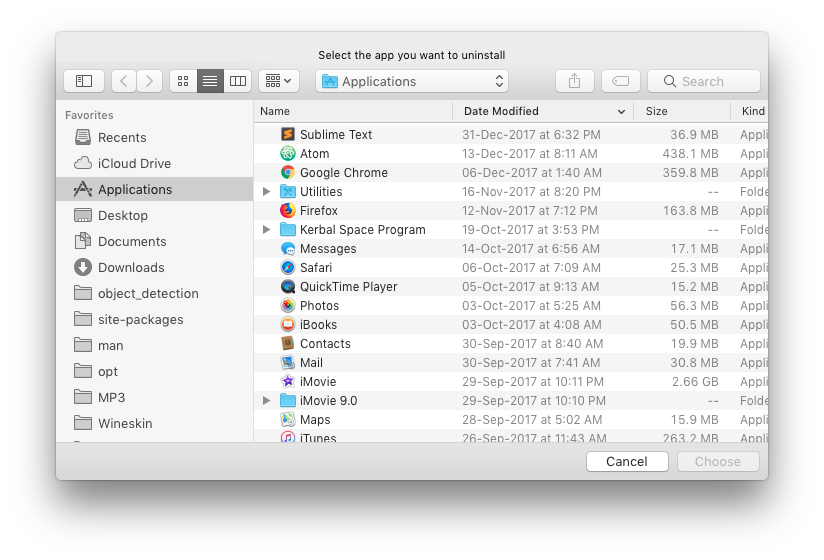Open iCloud Drive in the sidebar
Image resolution: width=824 pixels, height=560 pixels.
[x=154, y=163]
